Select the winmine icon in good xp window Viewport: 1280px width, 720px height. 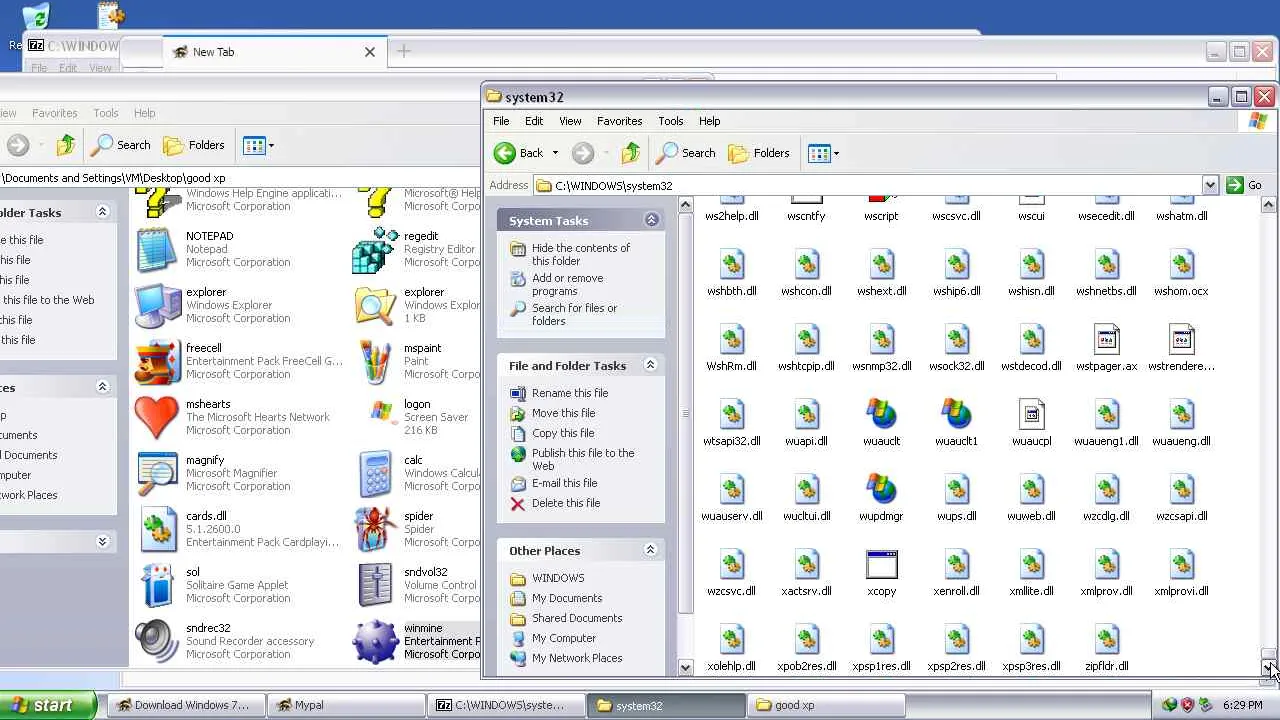[375, 642]
